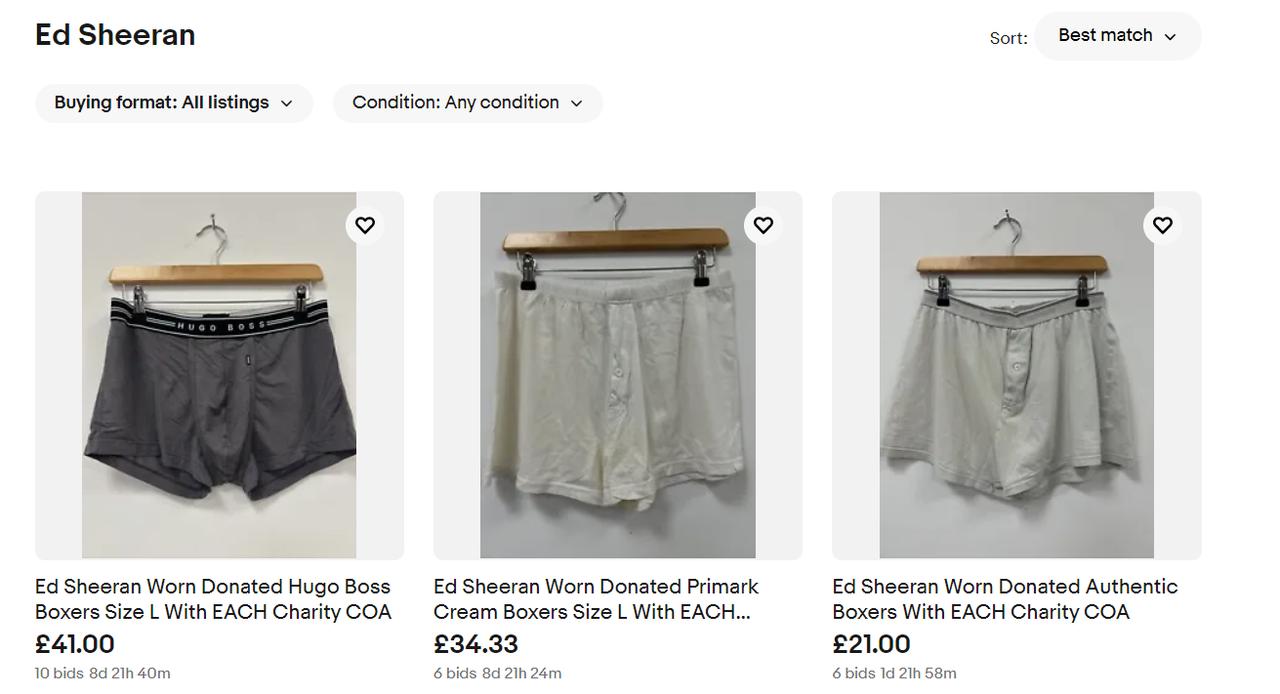
Task: Click the Condition chevron icon
Action: pos(576,103)
